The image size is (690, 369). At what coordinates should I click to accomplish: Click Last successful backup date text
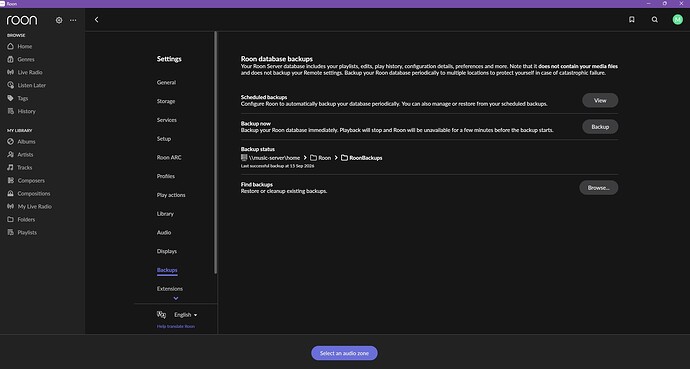278,166
